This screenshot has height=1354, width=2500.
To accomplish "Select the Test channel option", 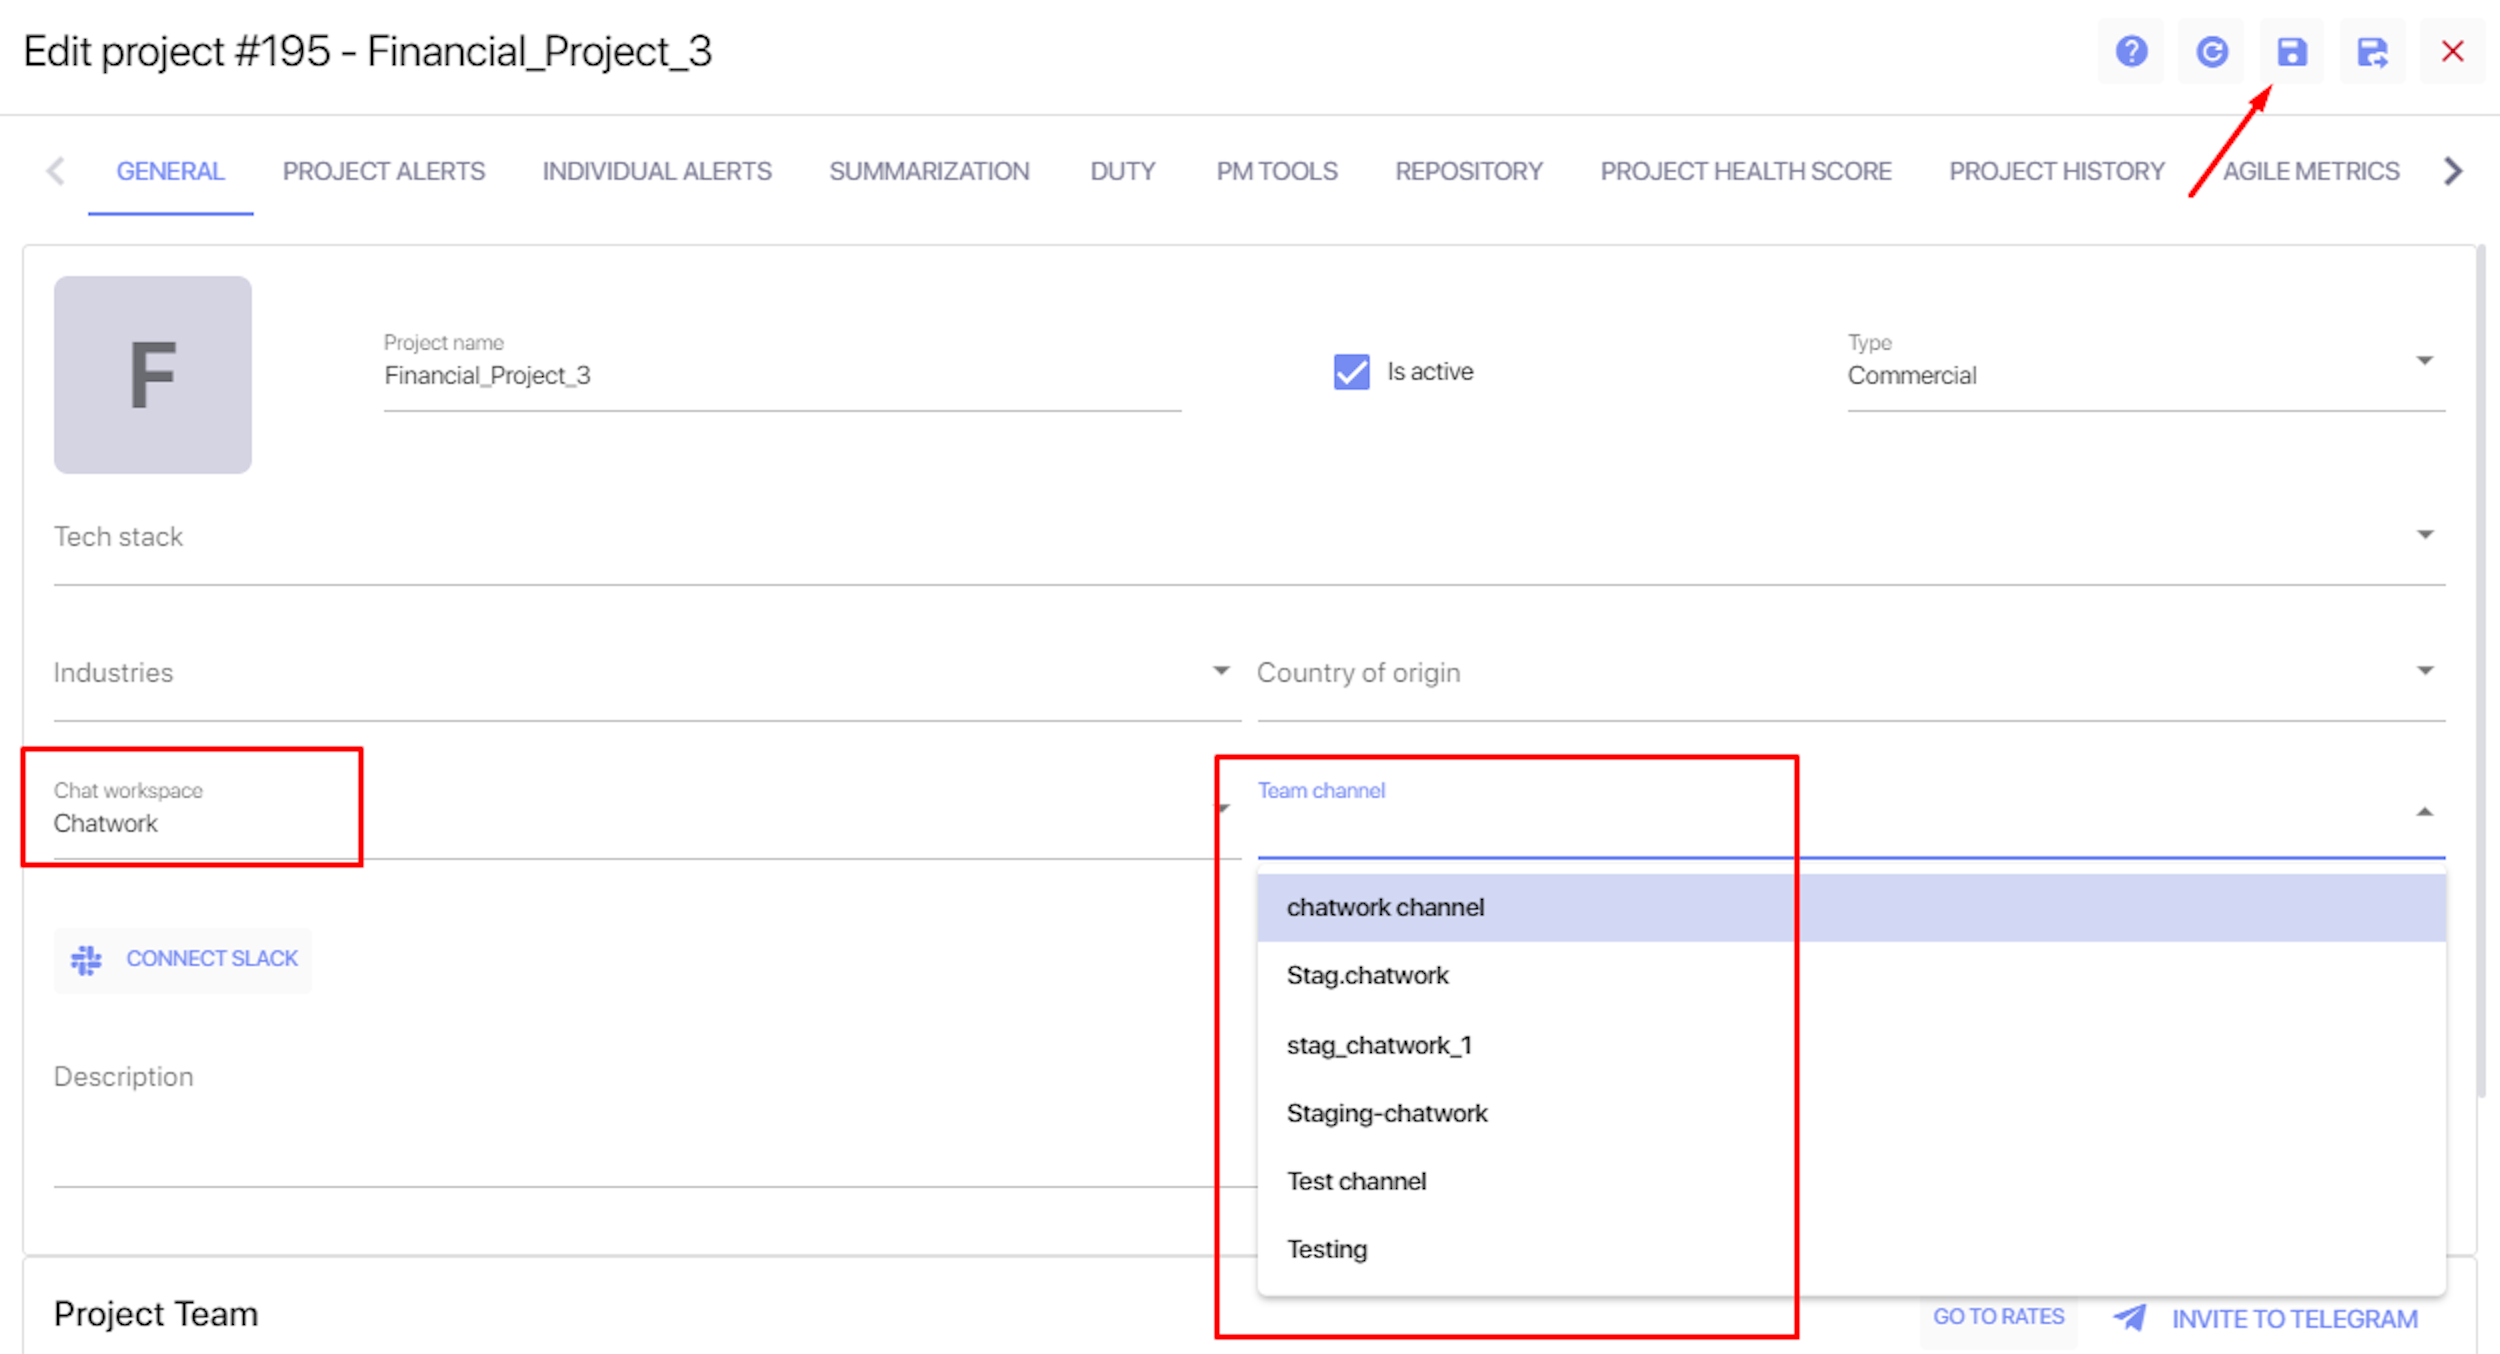I will coord(1851,1182).
